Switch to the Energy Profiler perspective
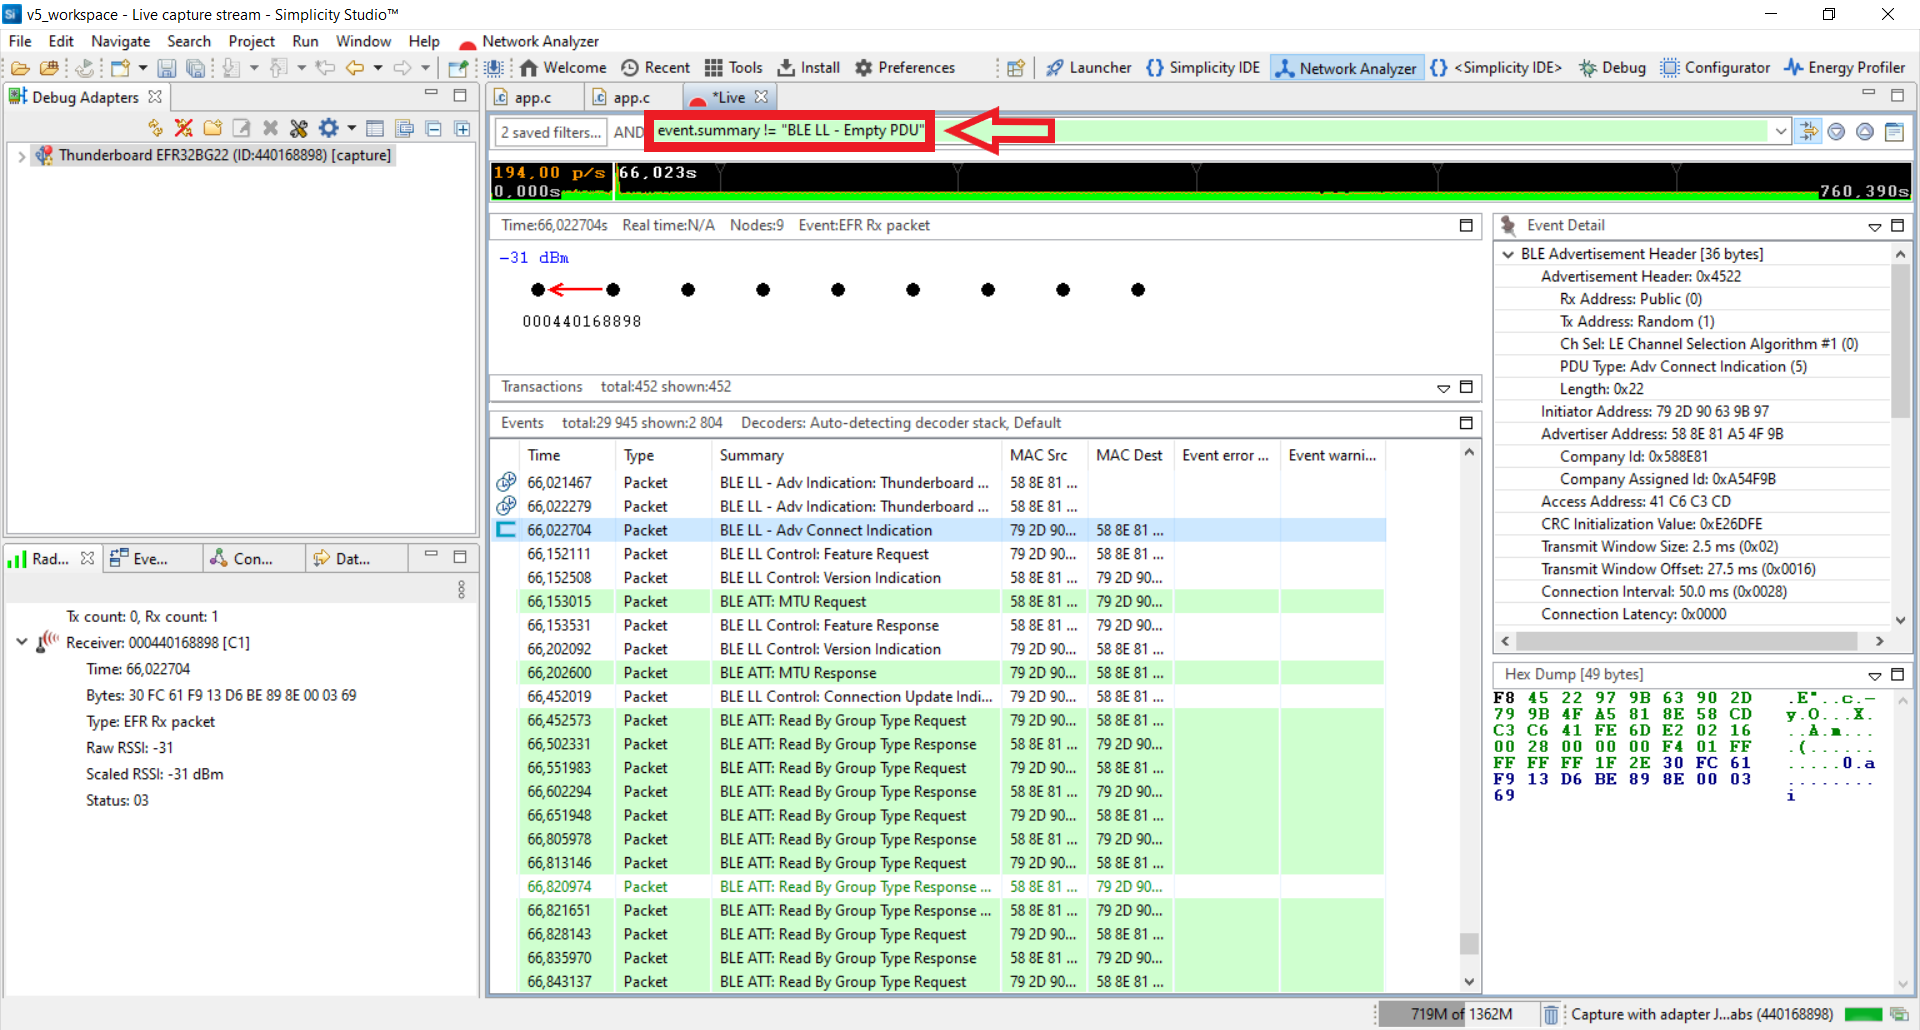The height and width of the screenshot is (1030, 1920). [x=1845, y=68]
